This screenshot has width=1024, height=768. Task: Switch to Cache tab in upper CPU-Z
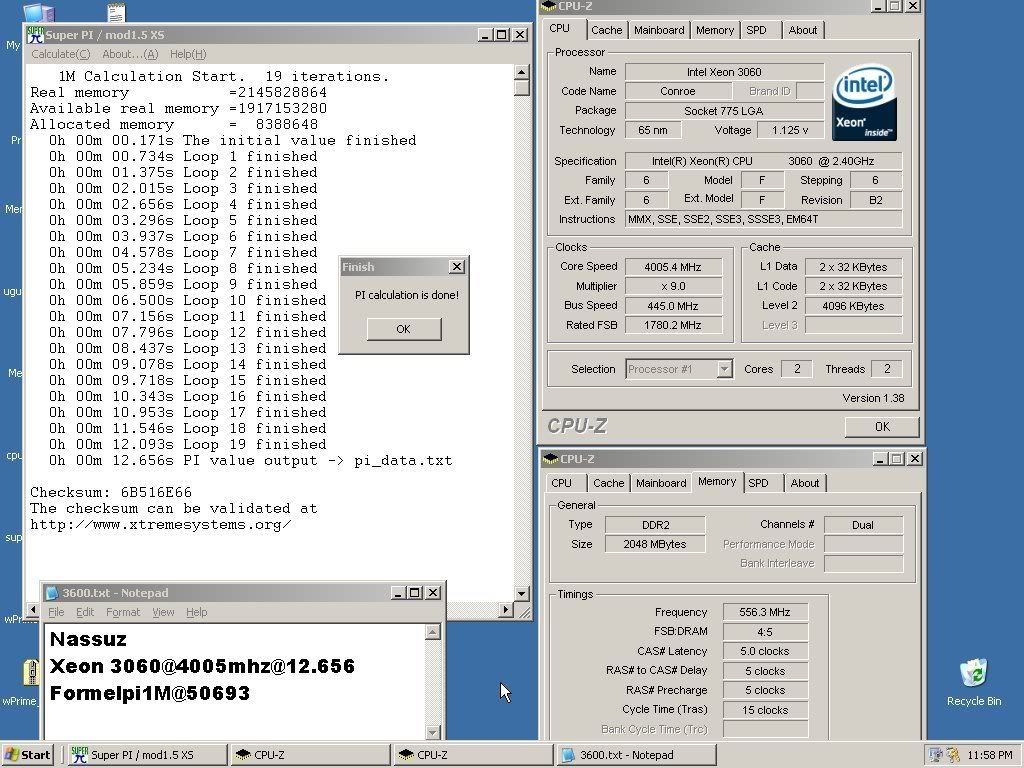(x=607, y=30)
